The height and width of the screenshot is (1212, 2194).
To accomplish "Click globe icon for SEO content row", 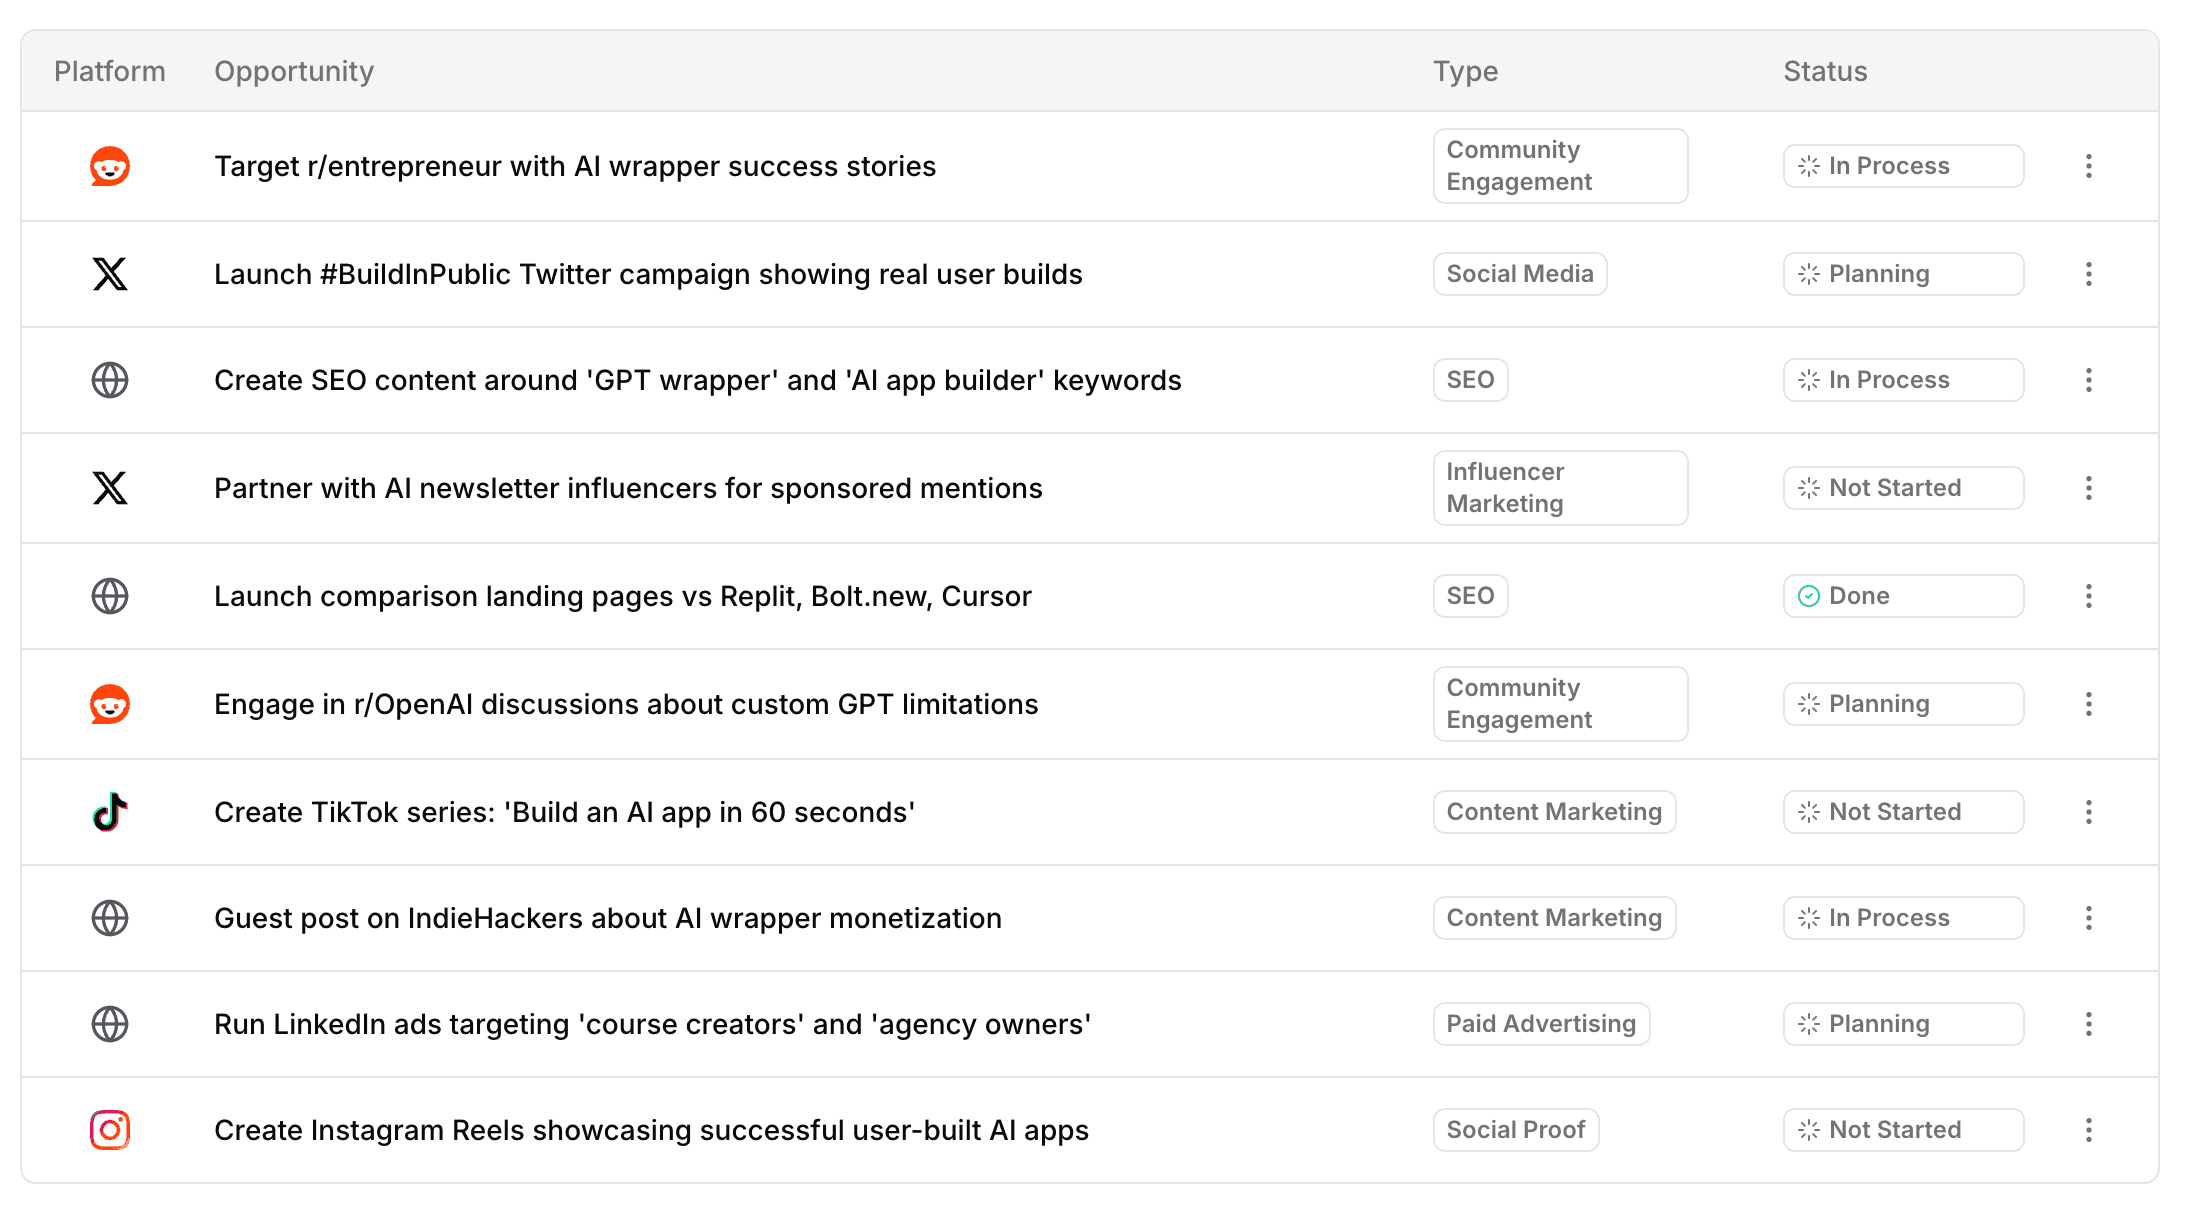I will pos(110,380).
